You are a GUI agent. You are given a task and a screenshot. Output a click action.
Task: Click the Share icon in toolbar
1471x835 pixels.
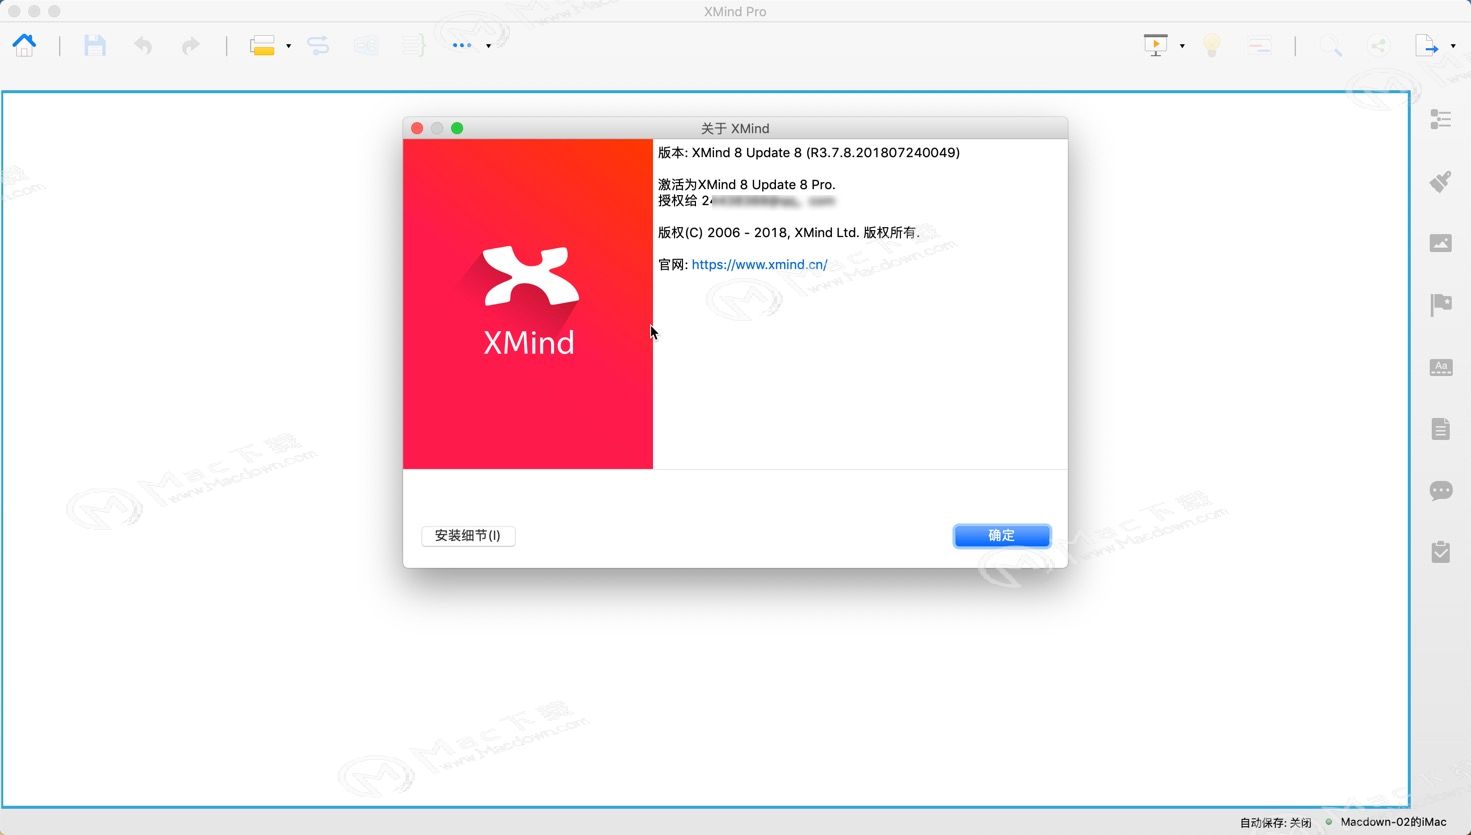[x=1379, y=45]
